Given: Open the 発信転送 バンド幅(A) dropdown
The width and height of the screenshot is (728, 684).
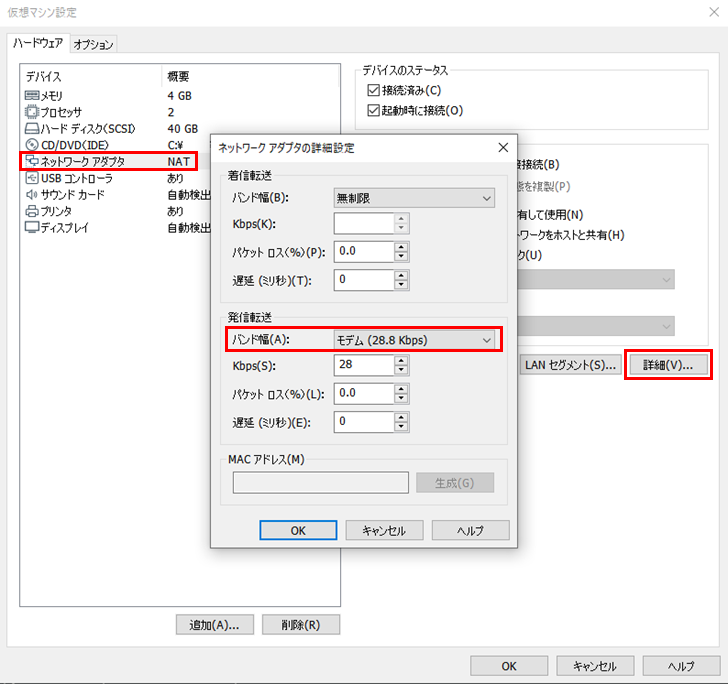Looking at the screenshot, I should 414,340.
